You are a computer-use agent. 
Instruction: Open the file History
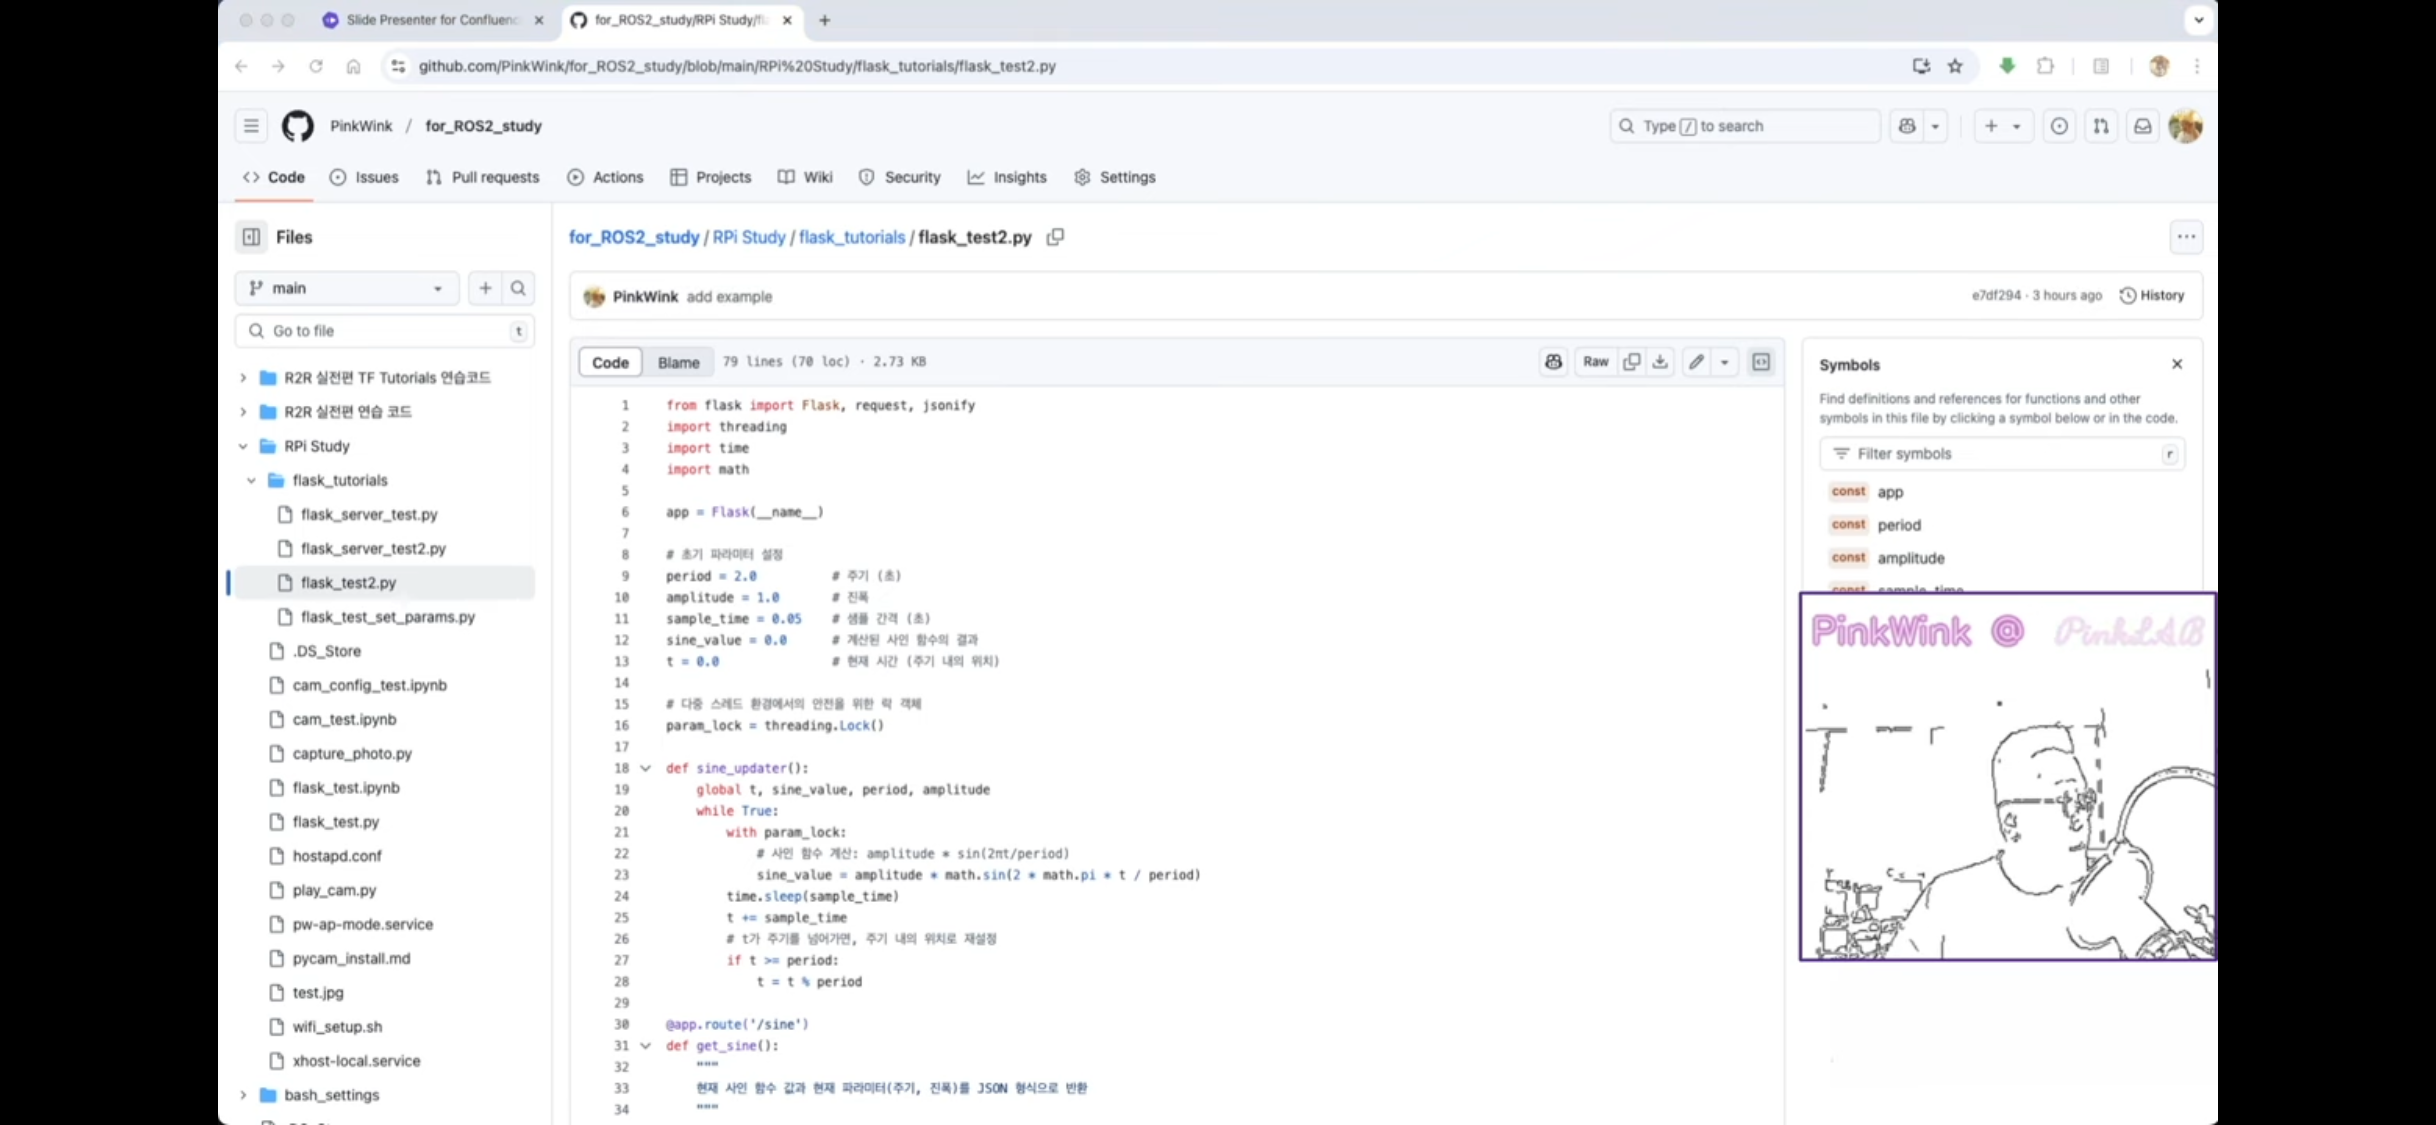(2152, 296)
